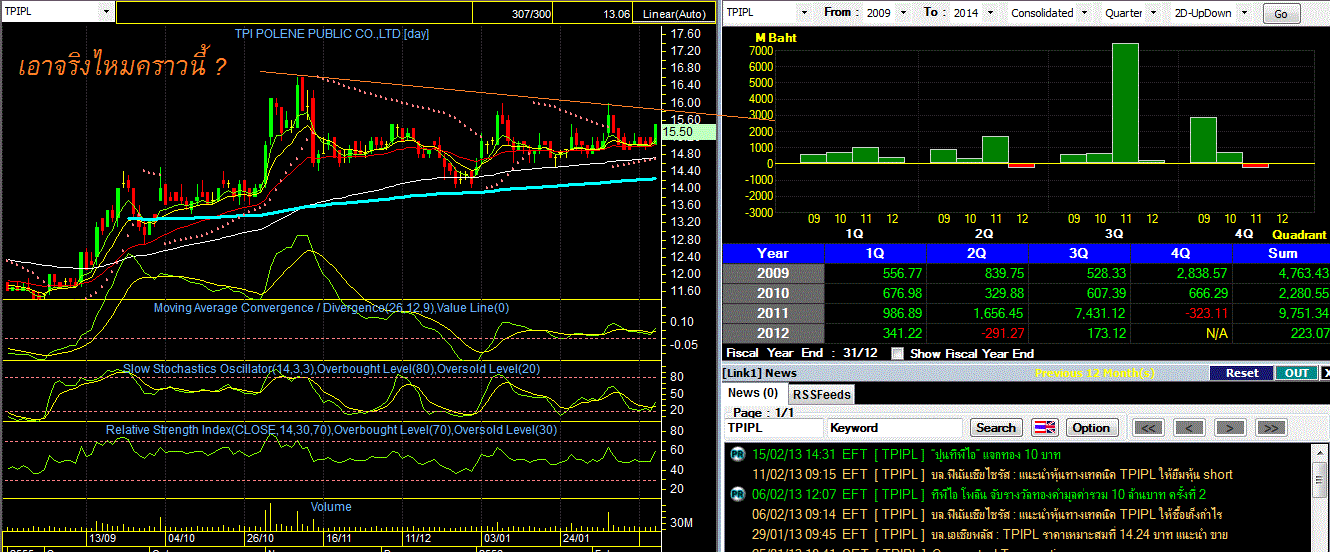
Task: Switch to the News (0) tab
Action: [752, 393]
